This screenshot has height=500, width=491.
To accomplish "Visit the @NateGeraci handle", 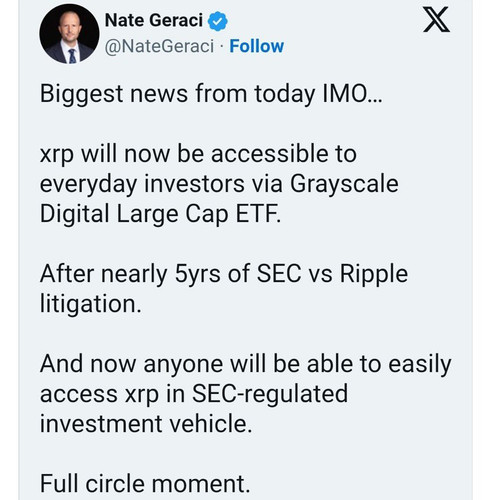I will coord(159,46).
